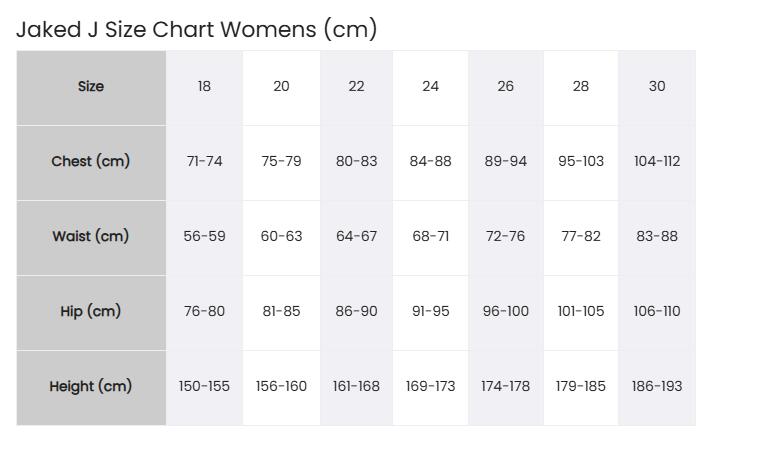Viewport: 757px width, 466px height.
Task: Click height value 150-155
Action: [204, 386]
